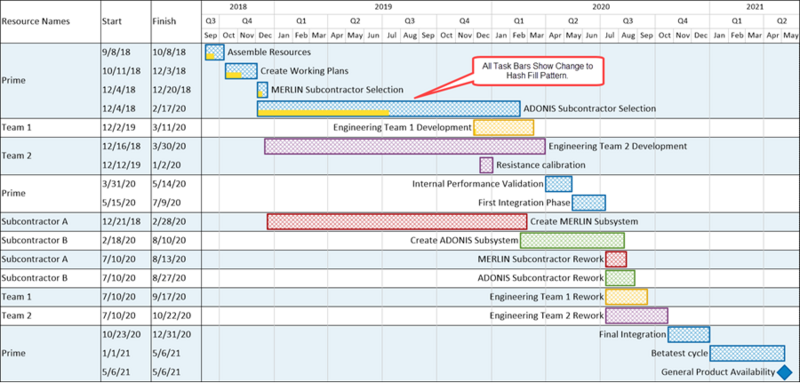Select the MERLIN Subcontractor Selection bar
The height and width of the screenshot is (383, 800).
pos(262,90)
